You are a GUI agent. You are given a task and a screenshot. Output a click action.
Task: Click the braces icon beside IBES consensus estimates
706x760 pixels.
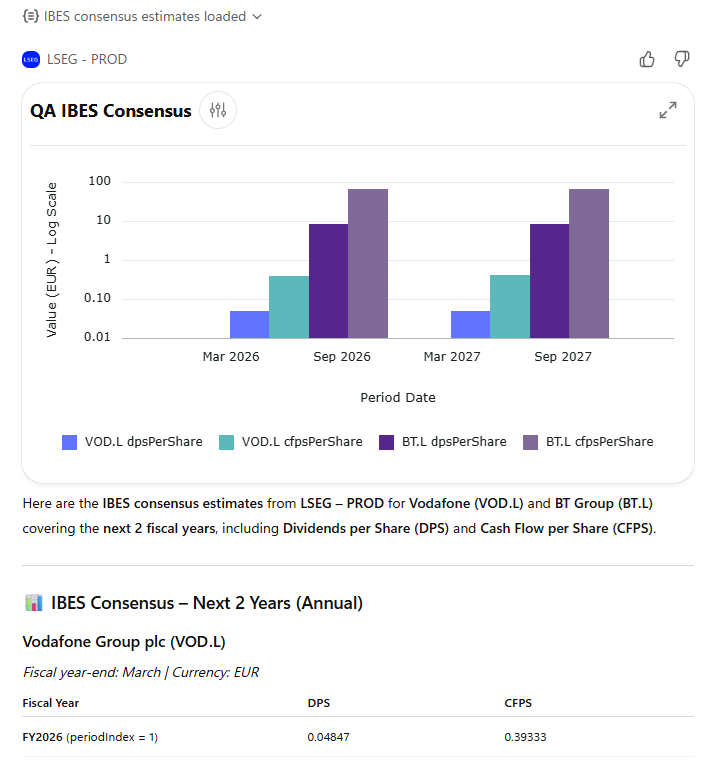pyautogui.click(x=30, y=16)
